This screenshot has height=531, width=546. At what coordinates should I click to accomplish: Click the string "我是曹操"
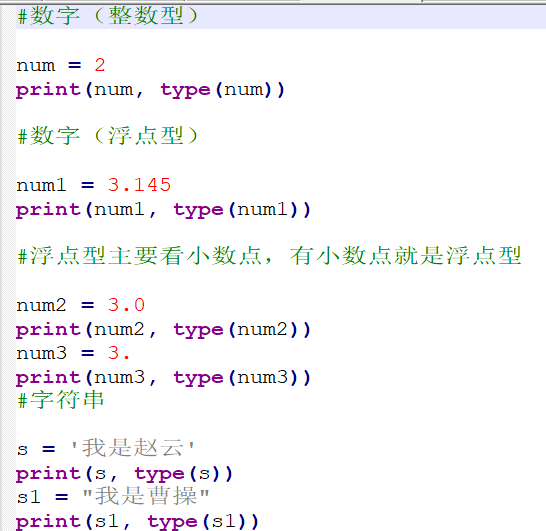[146, 496]
